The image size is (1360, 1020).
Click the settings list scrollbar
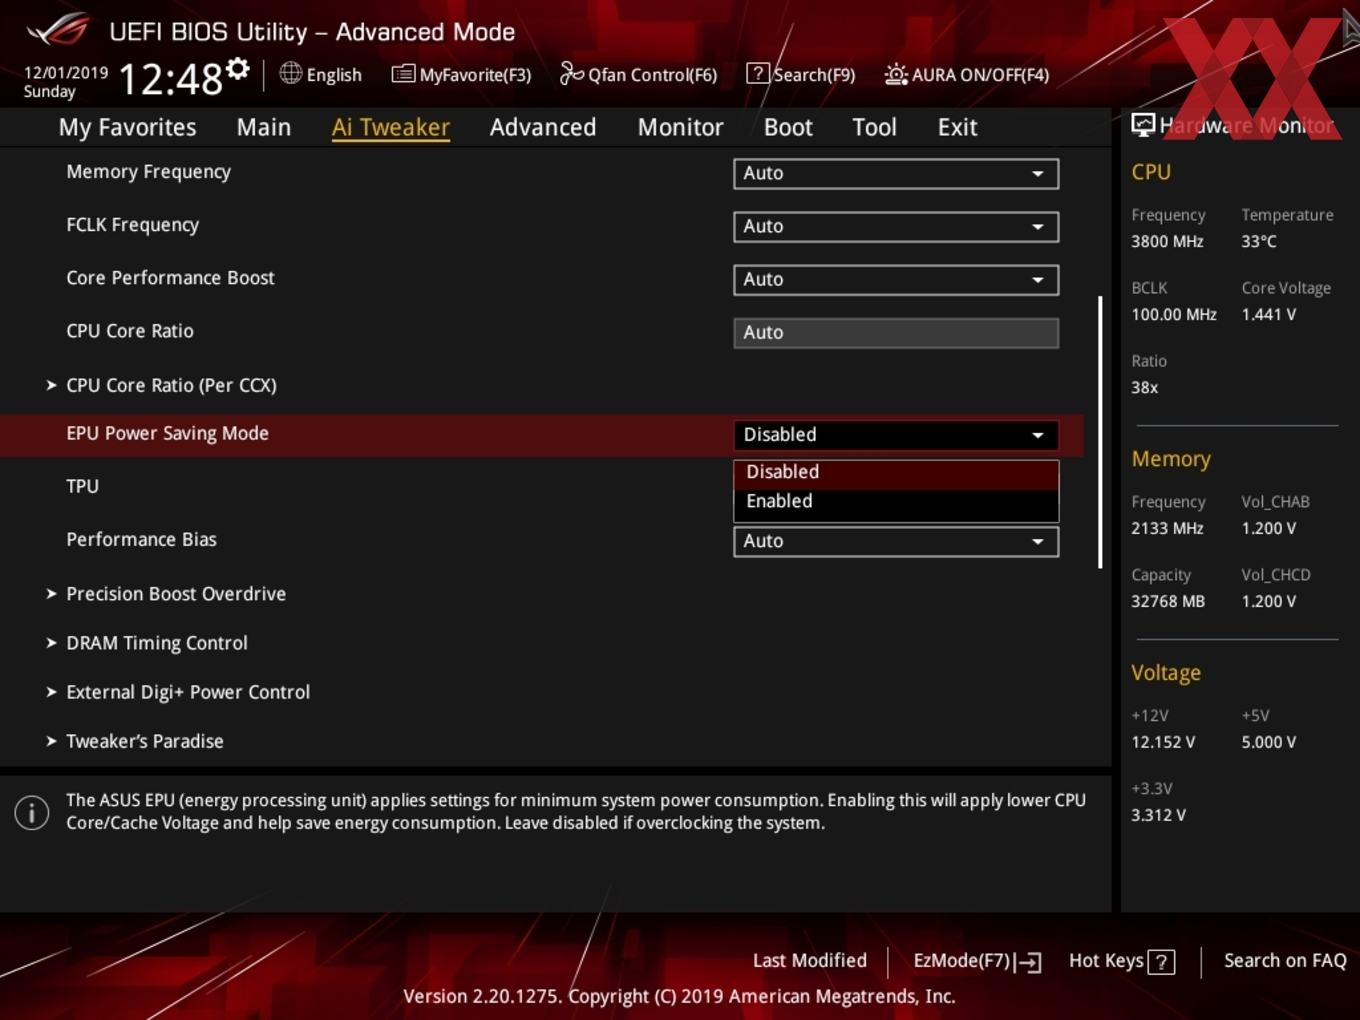1100,432
